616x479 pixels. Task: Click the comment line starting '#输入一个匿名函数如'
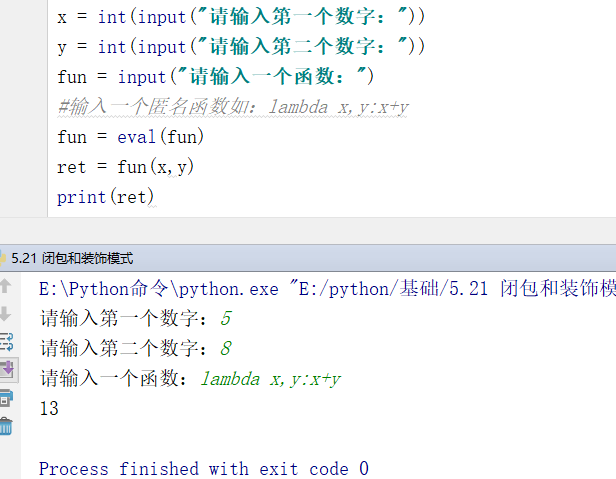click(233, 107)
